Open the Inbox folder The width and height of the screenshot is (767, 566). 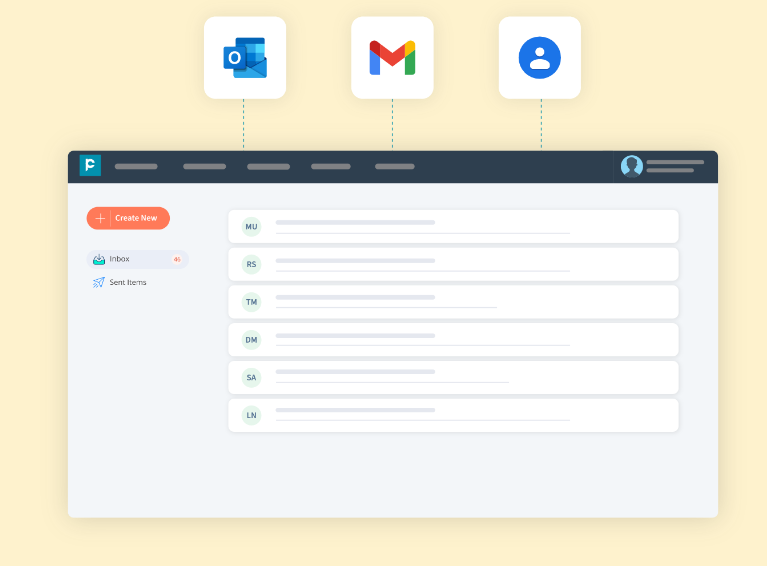pos(137,259)
